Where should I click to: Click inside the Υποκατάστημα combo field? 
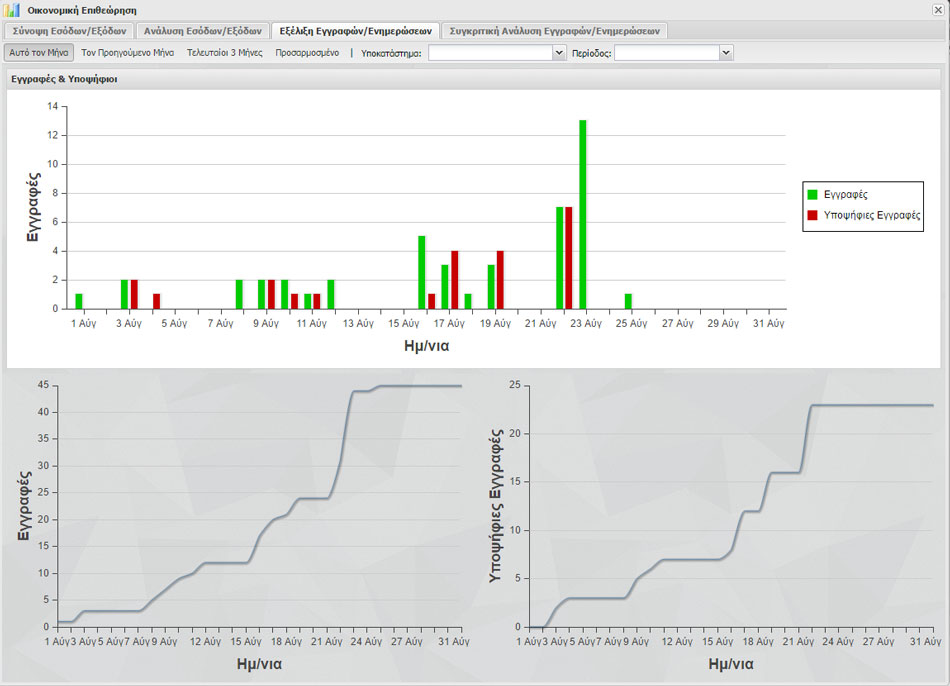pos(490,52)
